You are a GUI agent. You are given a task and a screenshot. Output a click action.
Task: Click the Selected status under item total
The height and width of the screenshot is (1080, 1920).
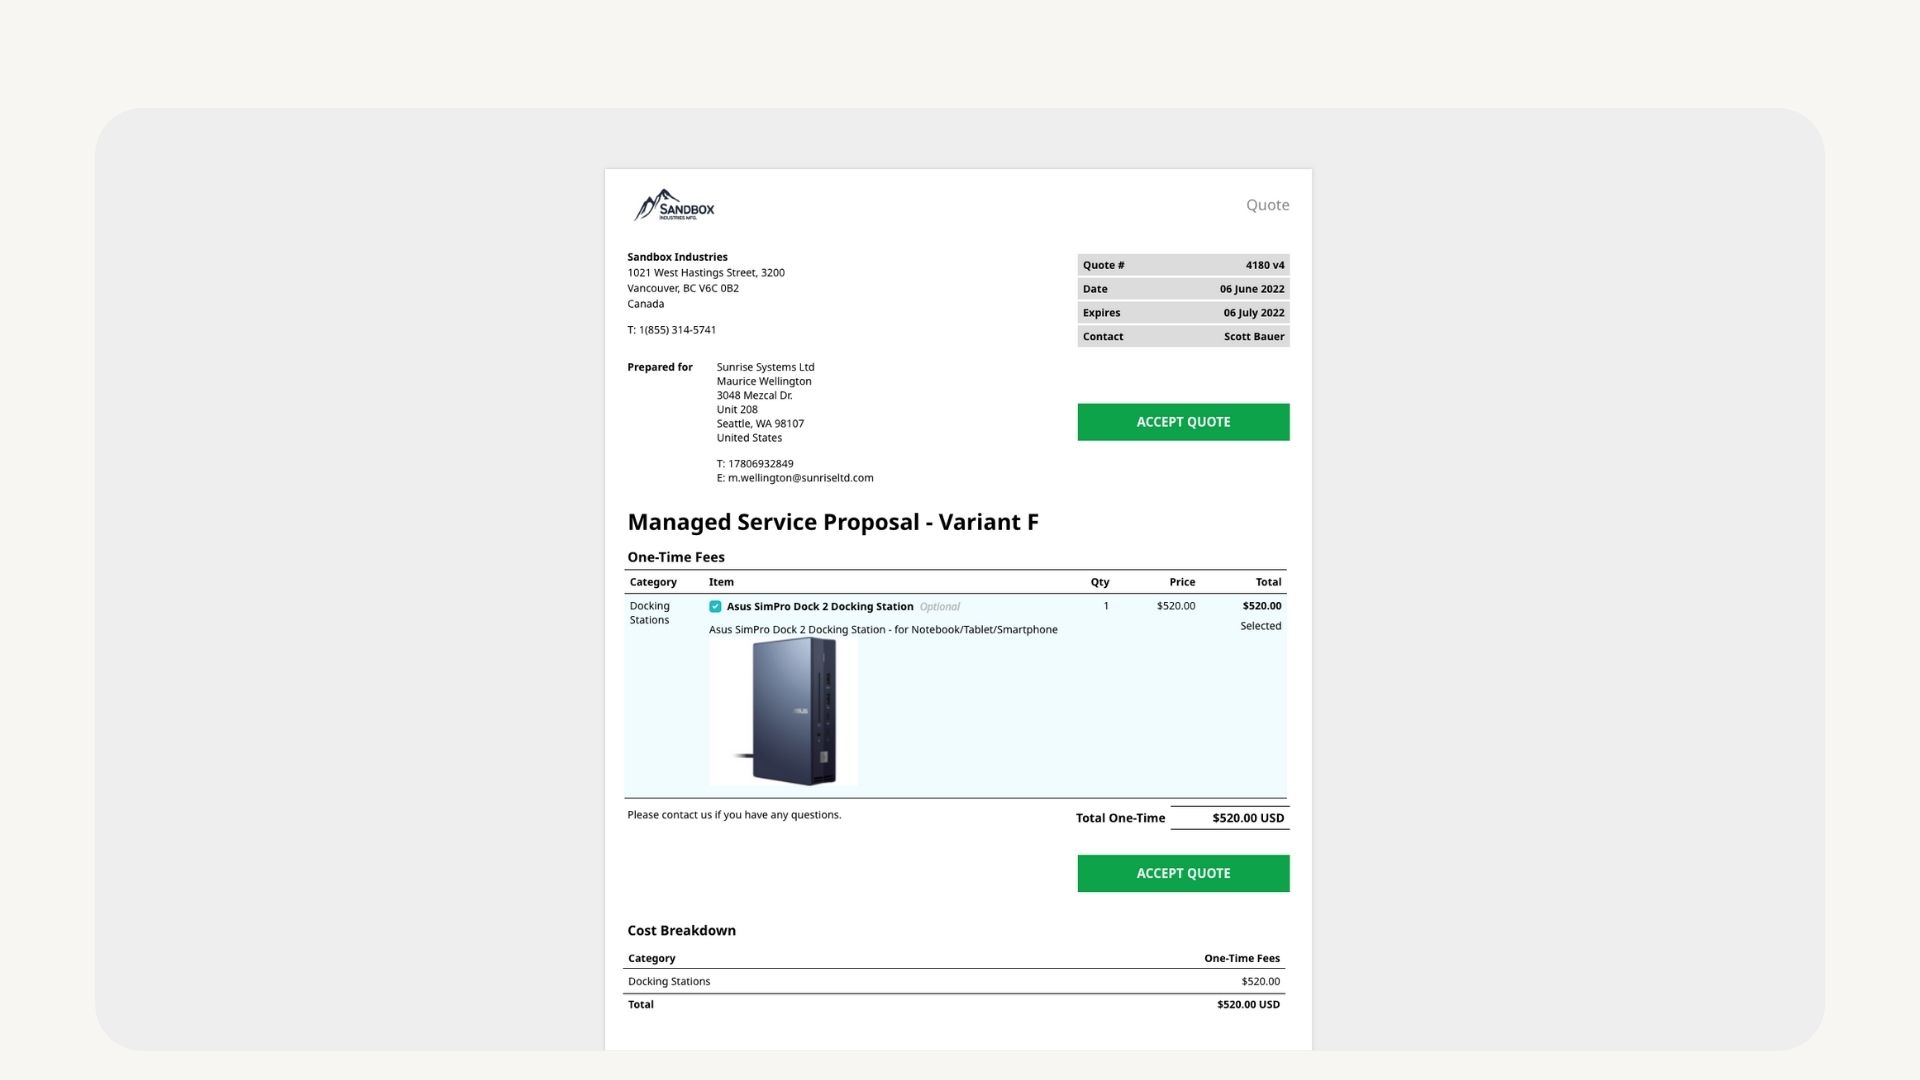(x=1260, y=626)
